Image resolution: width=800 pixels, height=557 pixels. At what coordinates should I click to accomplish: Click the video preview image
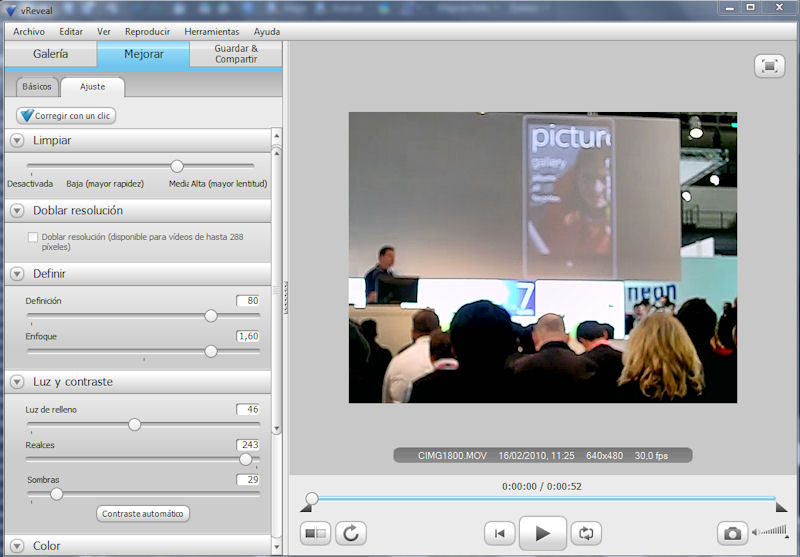tap(543, 258)
